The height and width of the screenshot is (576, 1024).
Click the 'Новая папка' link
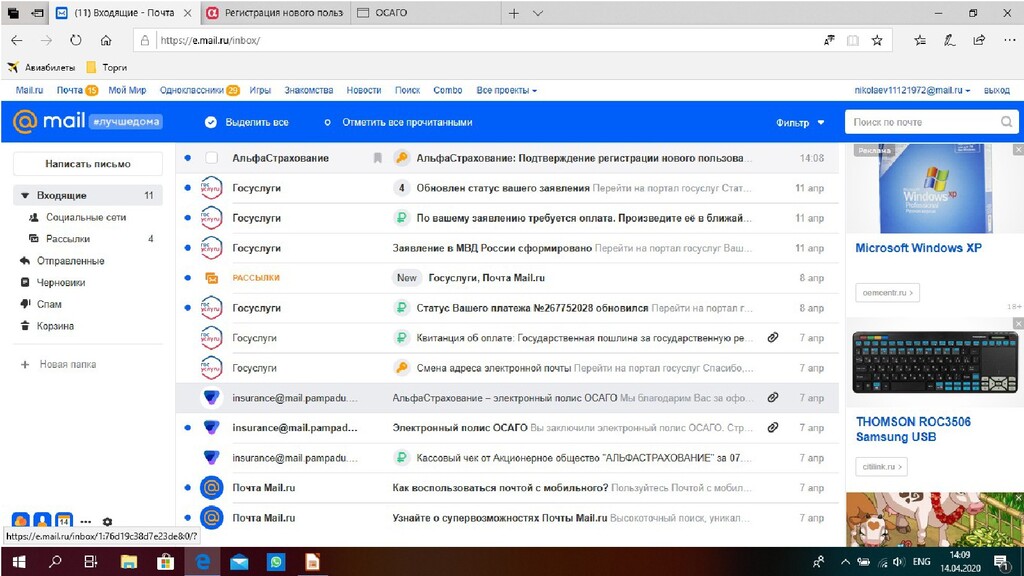point(67,364)
